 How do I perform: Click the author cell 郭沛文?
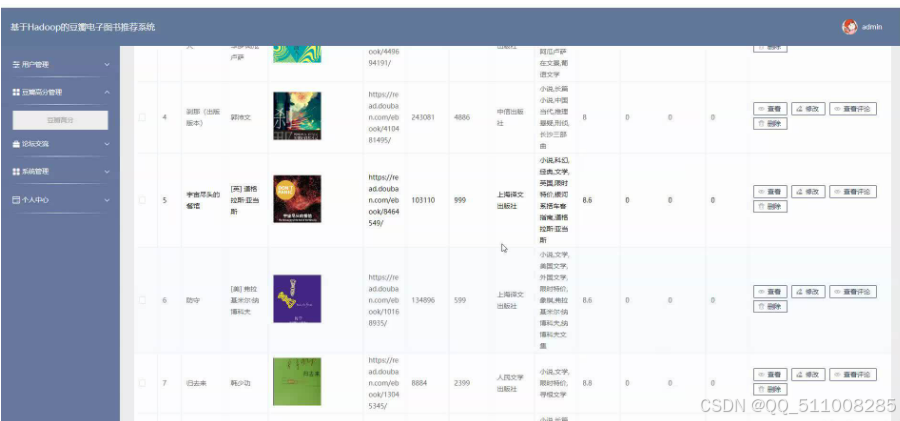(x=240, y=117)
